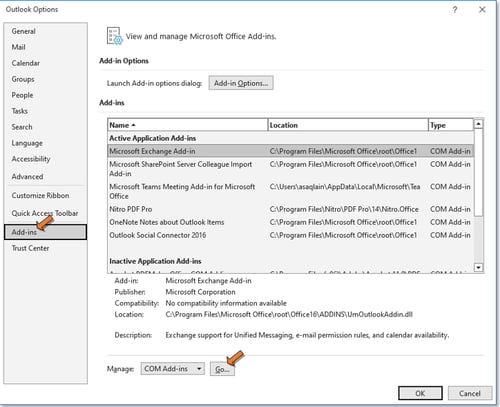Screen dimensions: 500x407
Task: Open the Trust Center category
Action: coord(30,248)
